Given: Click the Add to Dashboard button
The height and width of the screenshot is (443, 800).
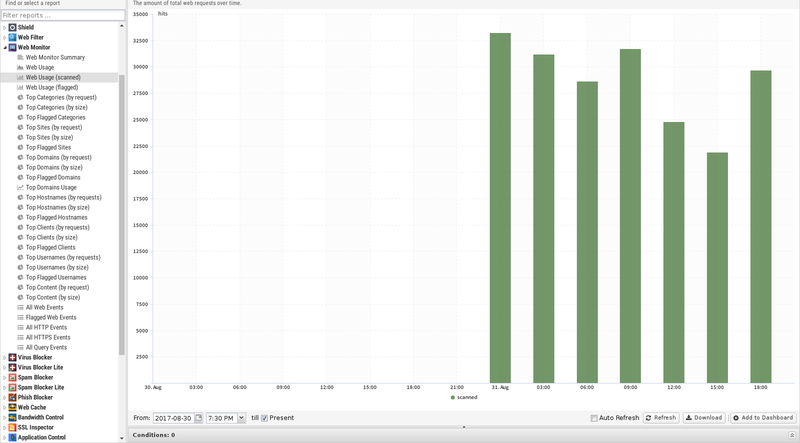Looking at the screenshot, I should click(763, 417).
